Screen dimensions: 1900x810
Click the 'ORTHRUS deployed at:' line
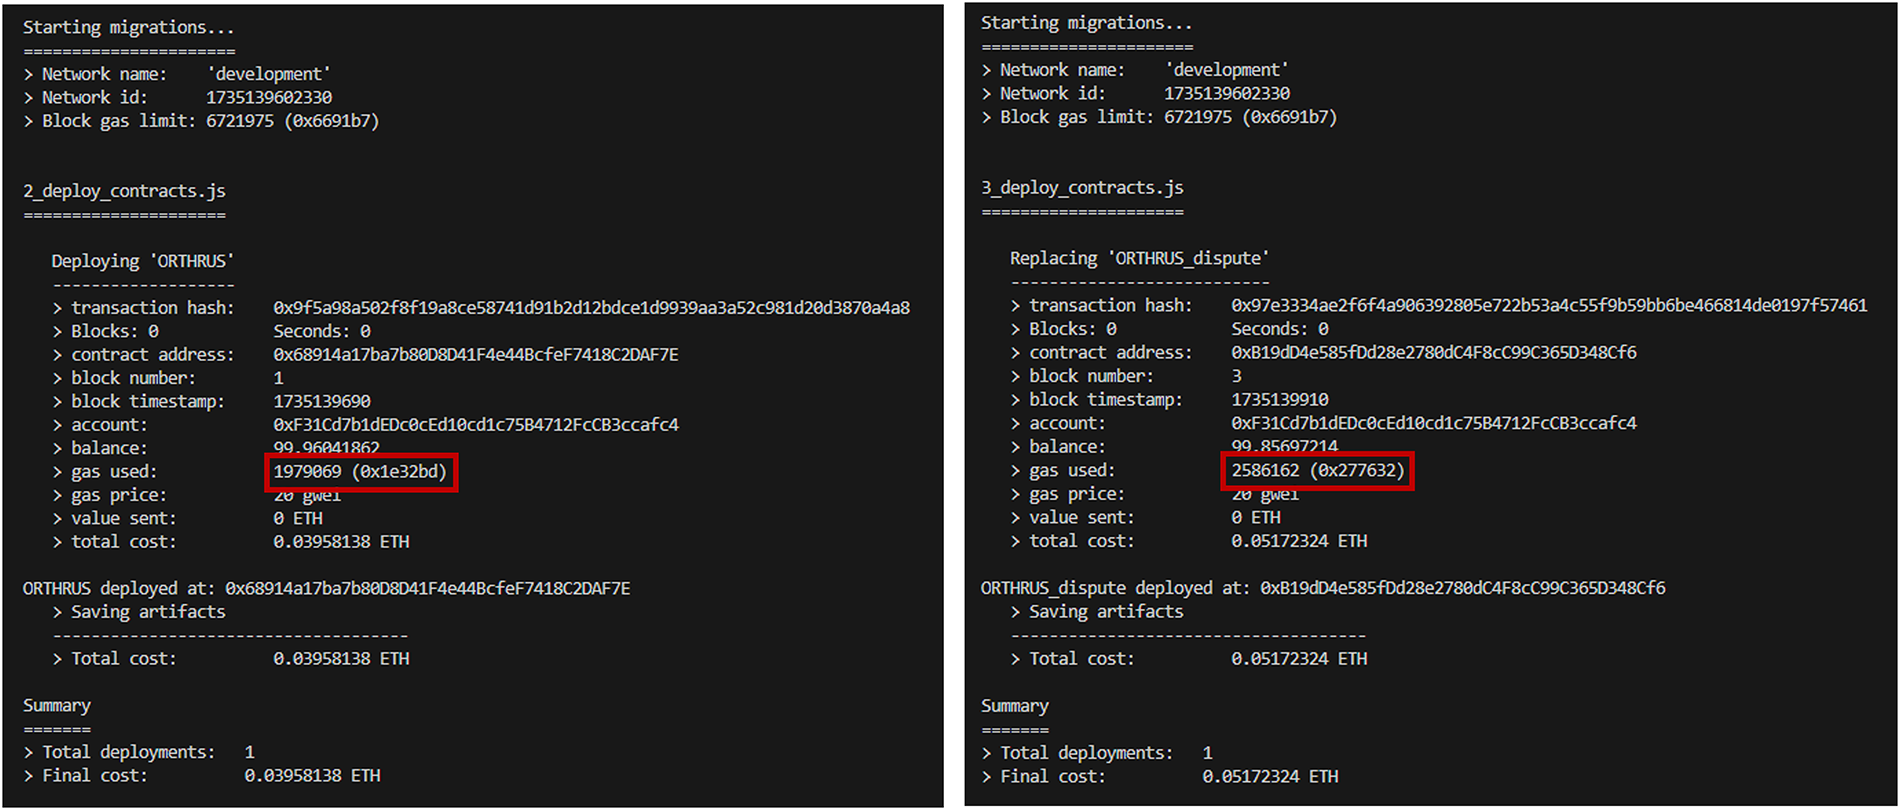point(326,588)
